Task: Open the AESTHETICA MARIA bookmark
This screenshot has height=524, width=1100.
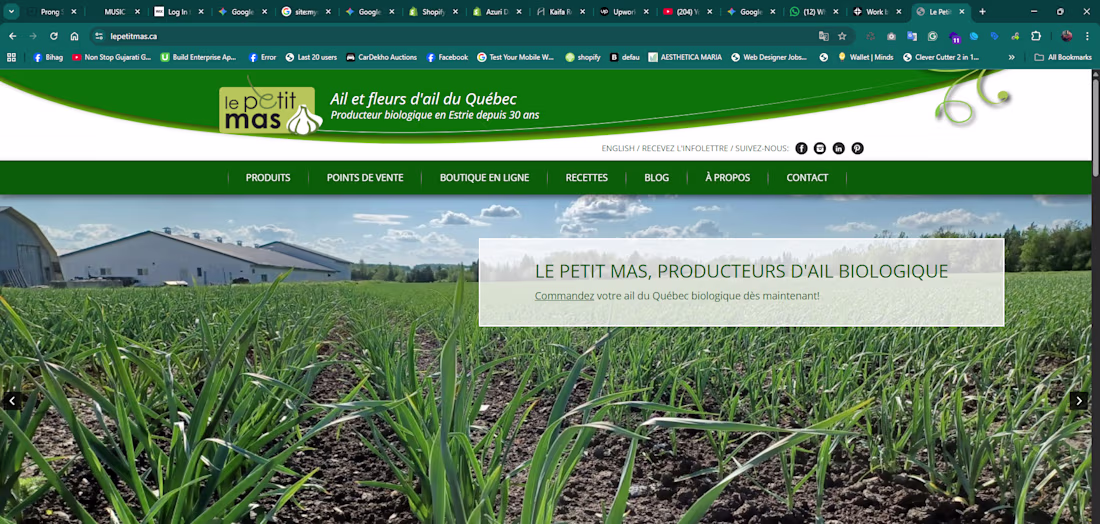Action: pos(685,58)
